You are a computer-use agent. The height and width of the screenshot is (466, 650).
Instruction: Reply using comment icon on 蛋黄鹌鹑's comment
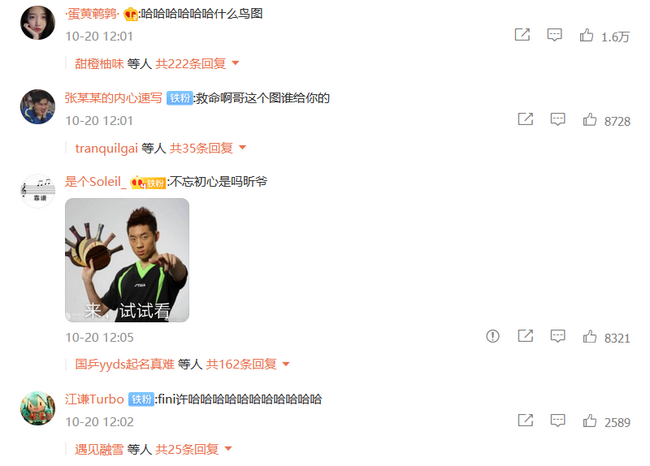pos(554,35)
